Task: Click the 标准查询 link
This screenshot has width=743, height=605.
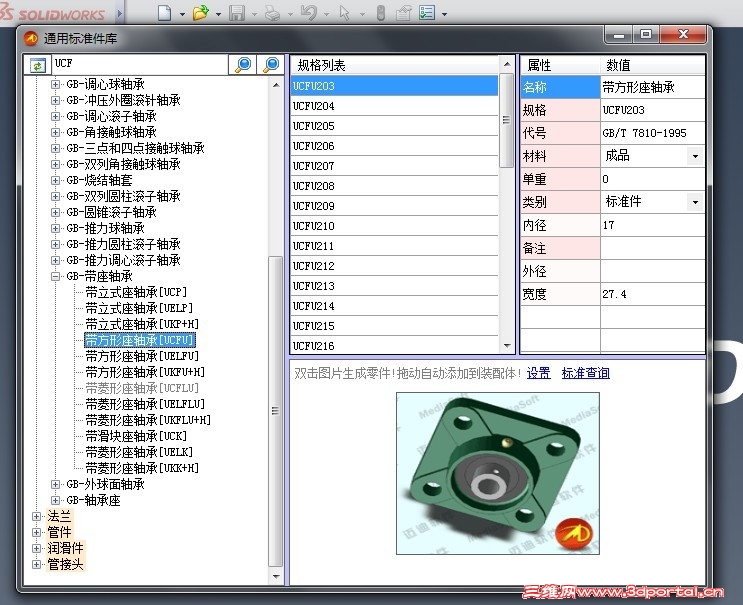Action: point(586,373)
